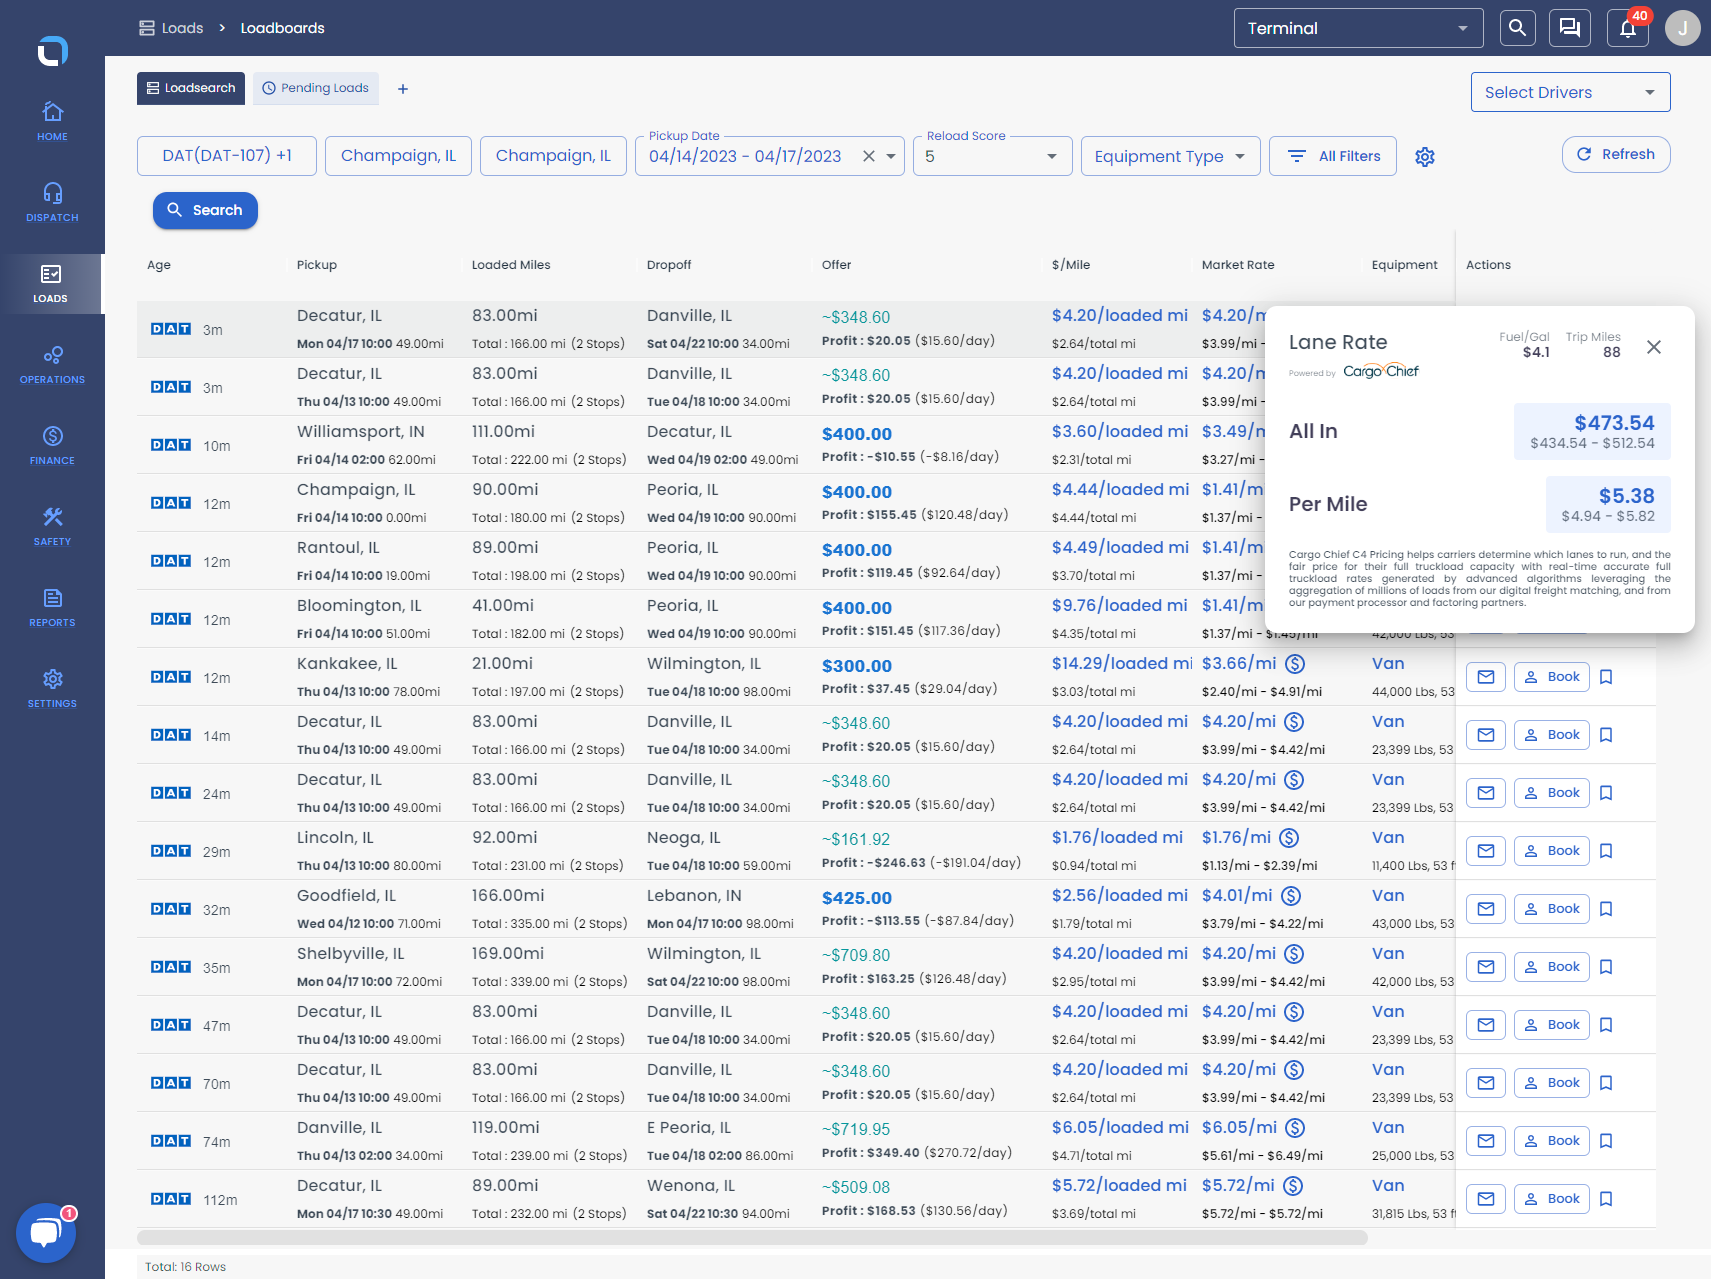Add a new loadboard tab with plus
Image resolution: width=1711 pixels, height=1279 pixels.
(x=403, y=89)
